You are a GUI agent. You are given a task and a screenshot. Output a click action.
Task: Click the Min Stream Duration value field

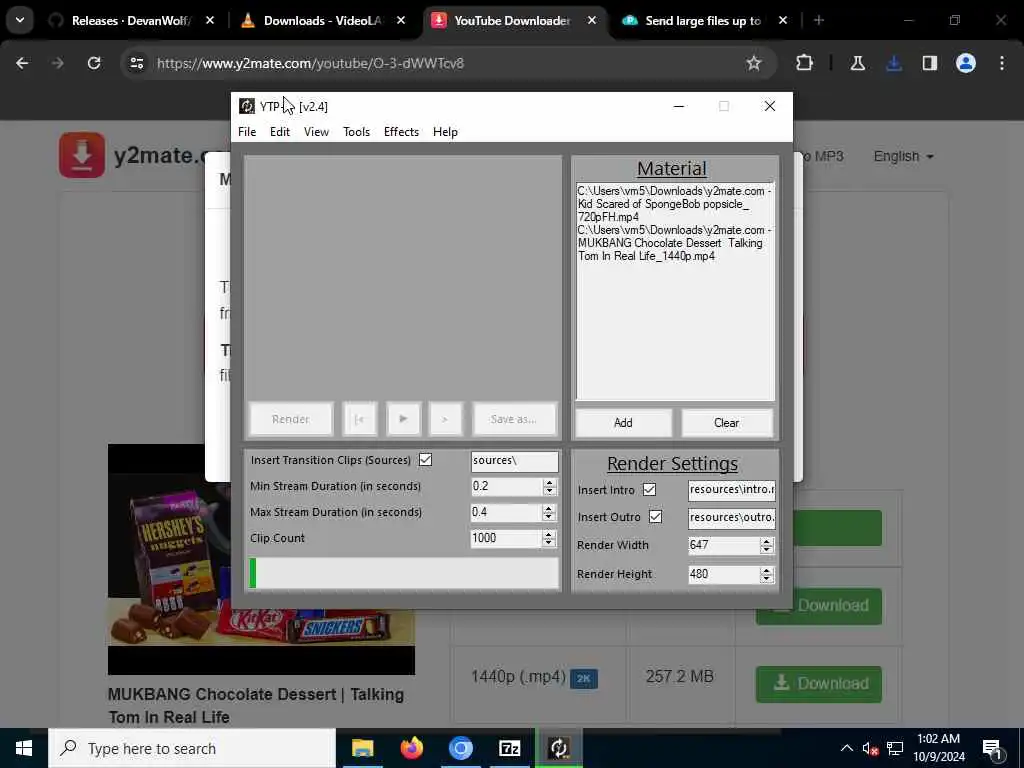point(506,487)
